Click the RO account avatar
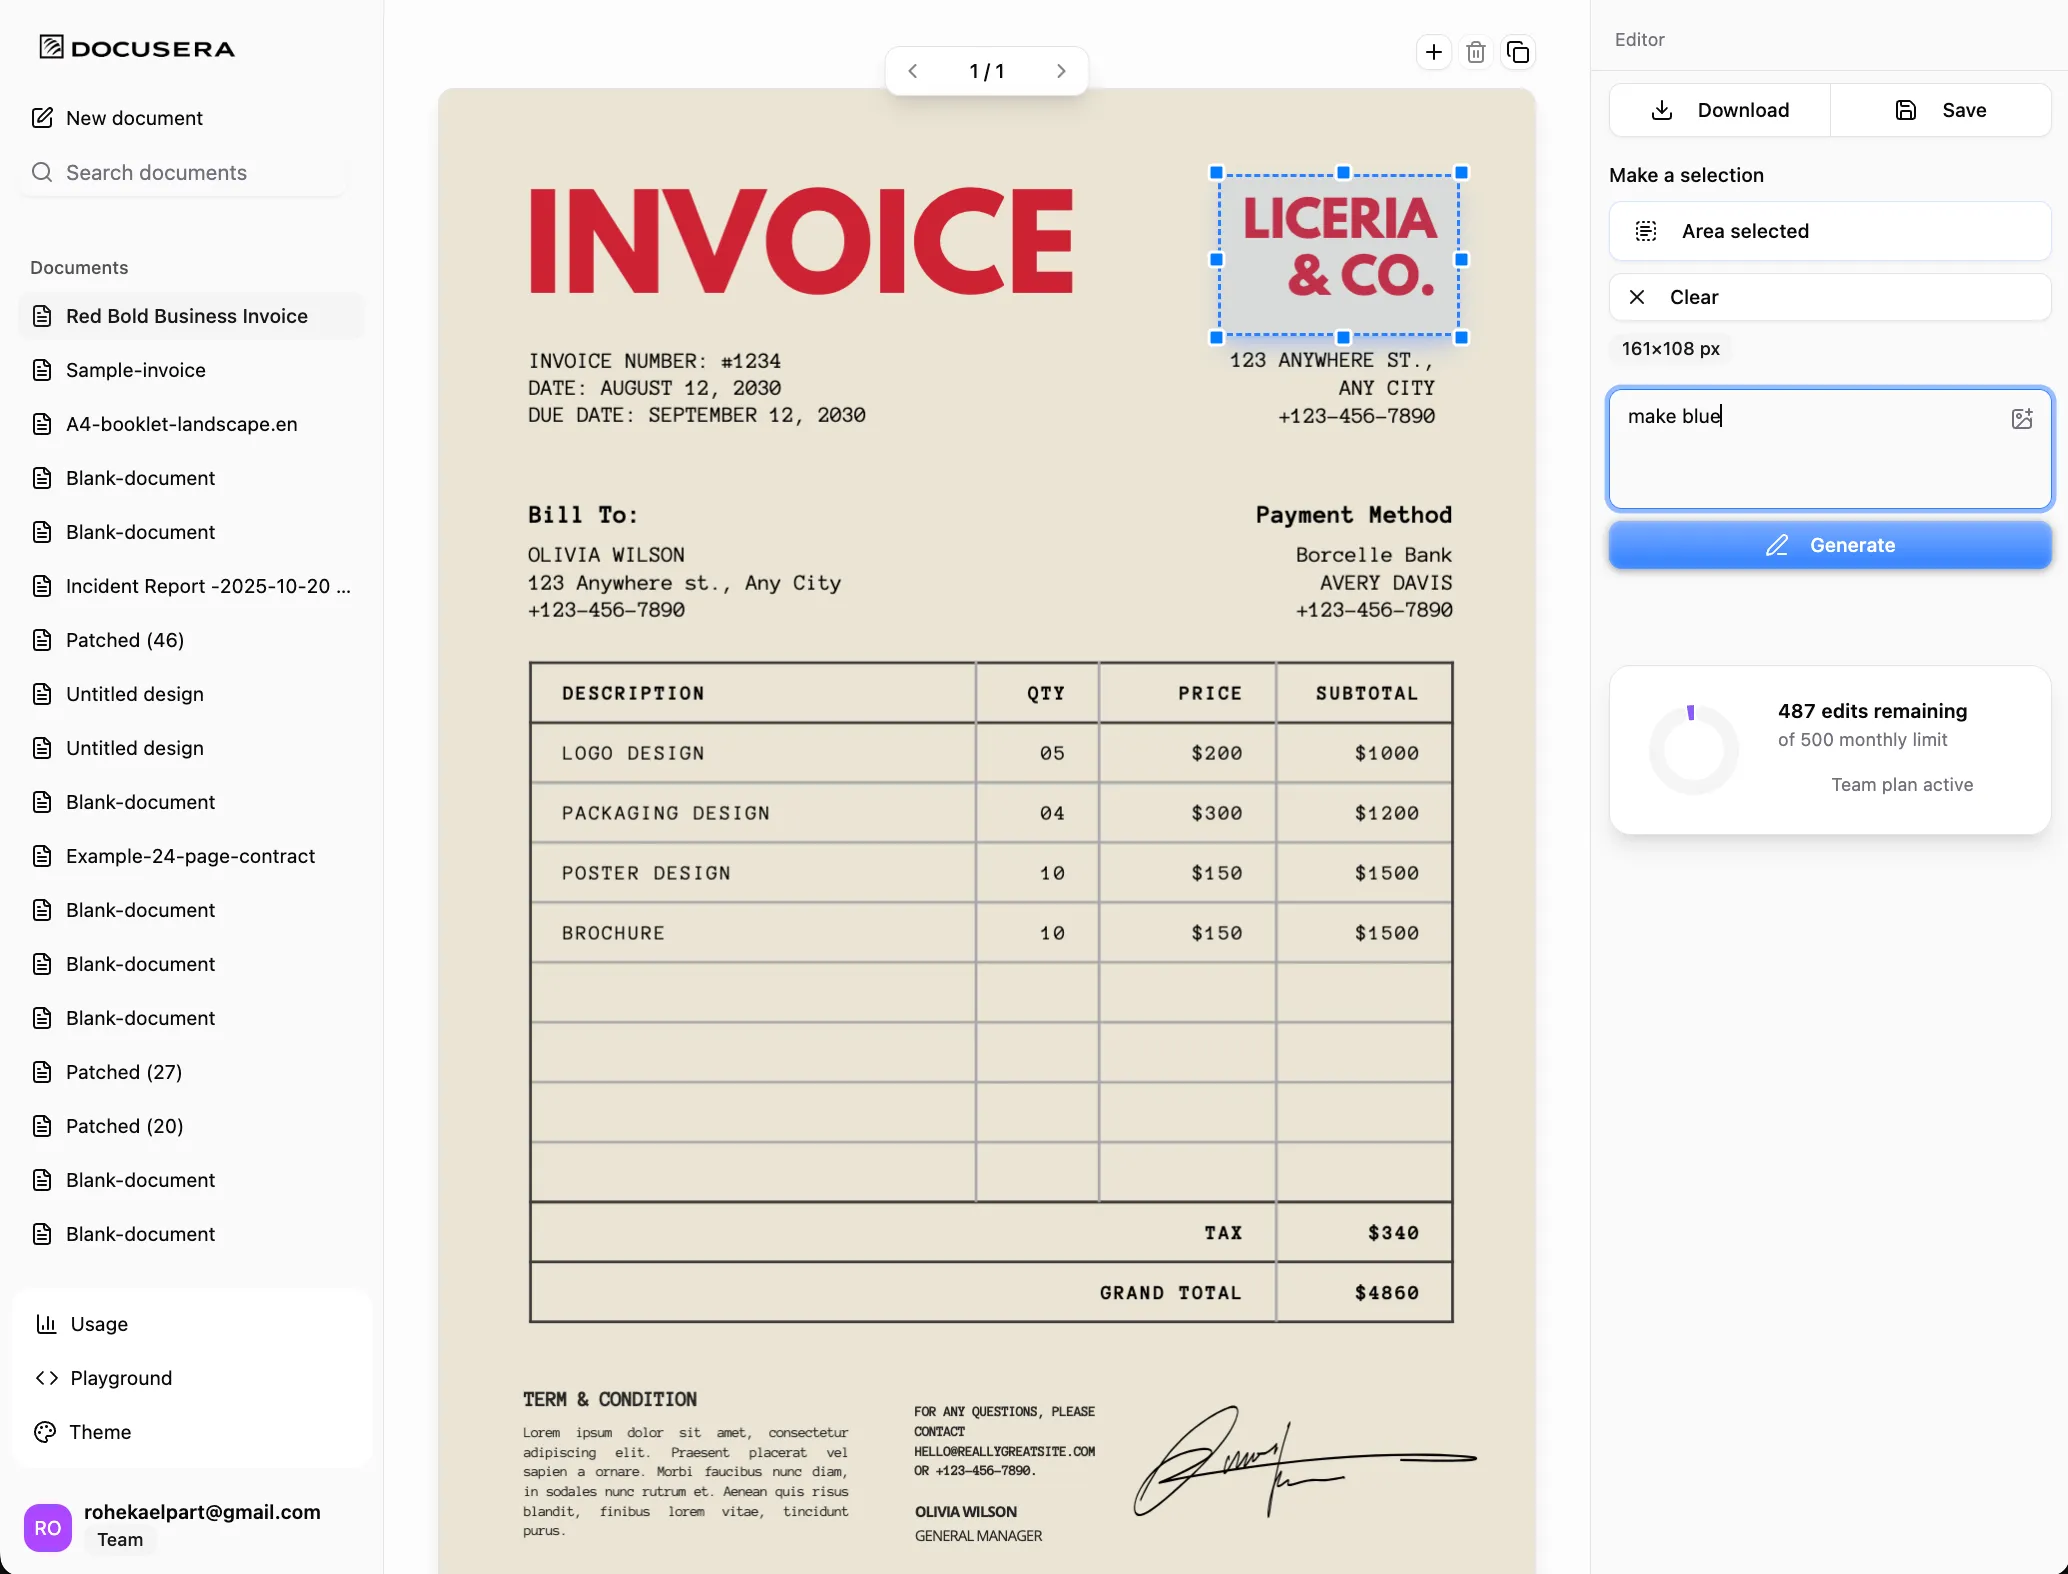 click(47, 1527)
